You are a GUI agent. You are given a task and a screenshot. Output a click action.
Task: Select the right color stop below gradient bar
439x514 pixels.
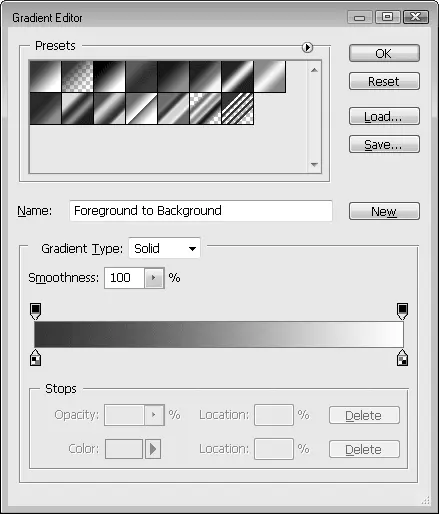pyautogui.click(x=402, y=358)
